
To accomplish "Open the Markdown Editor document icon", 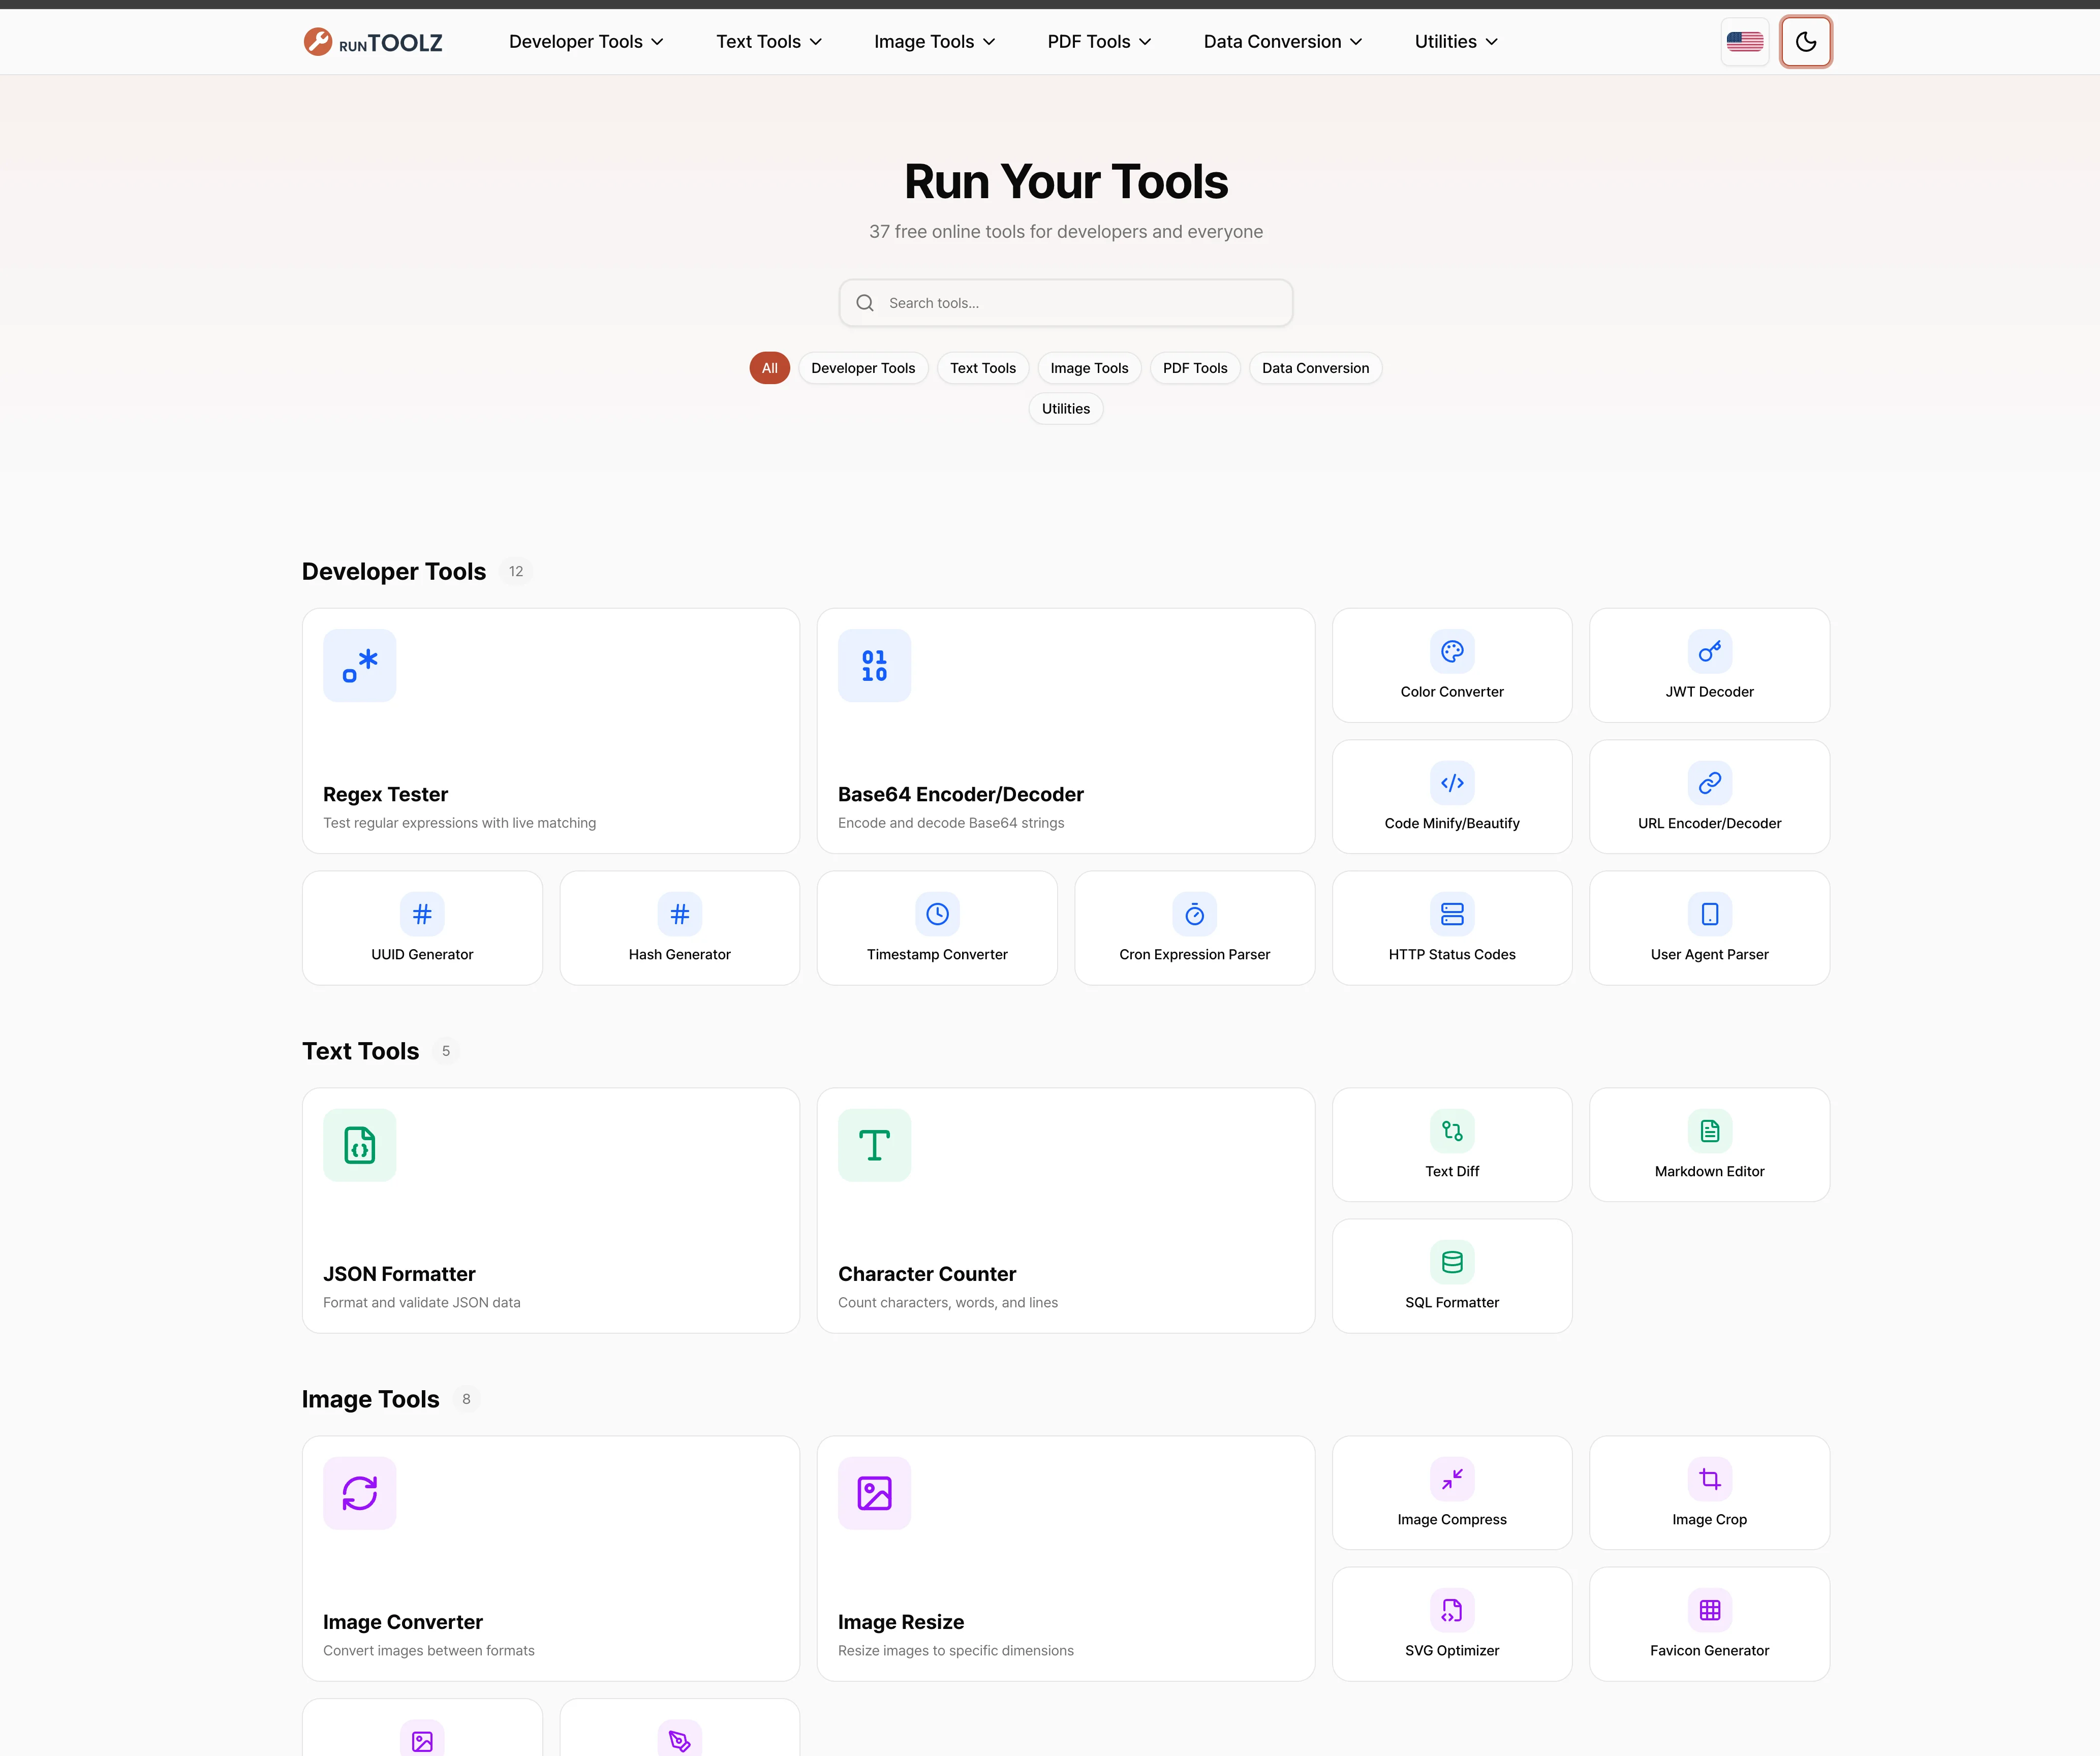I will tap(1709, 1131).
